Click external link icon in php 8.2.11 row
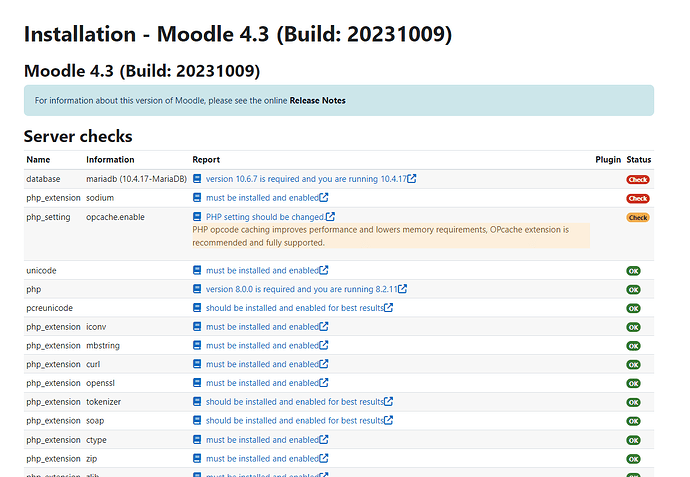 coord(402,289)
